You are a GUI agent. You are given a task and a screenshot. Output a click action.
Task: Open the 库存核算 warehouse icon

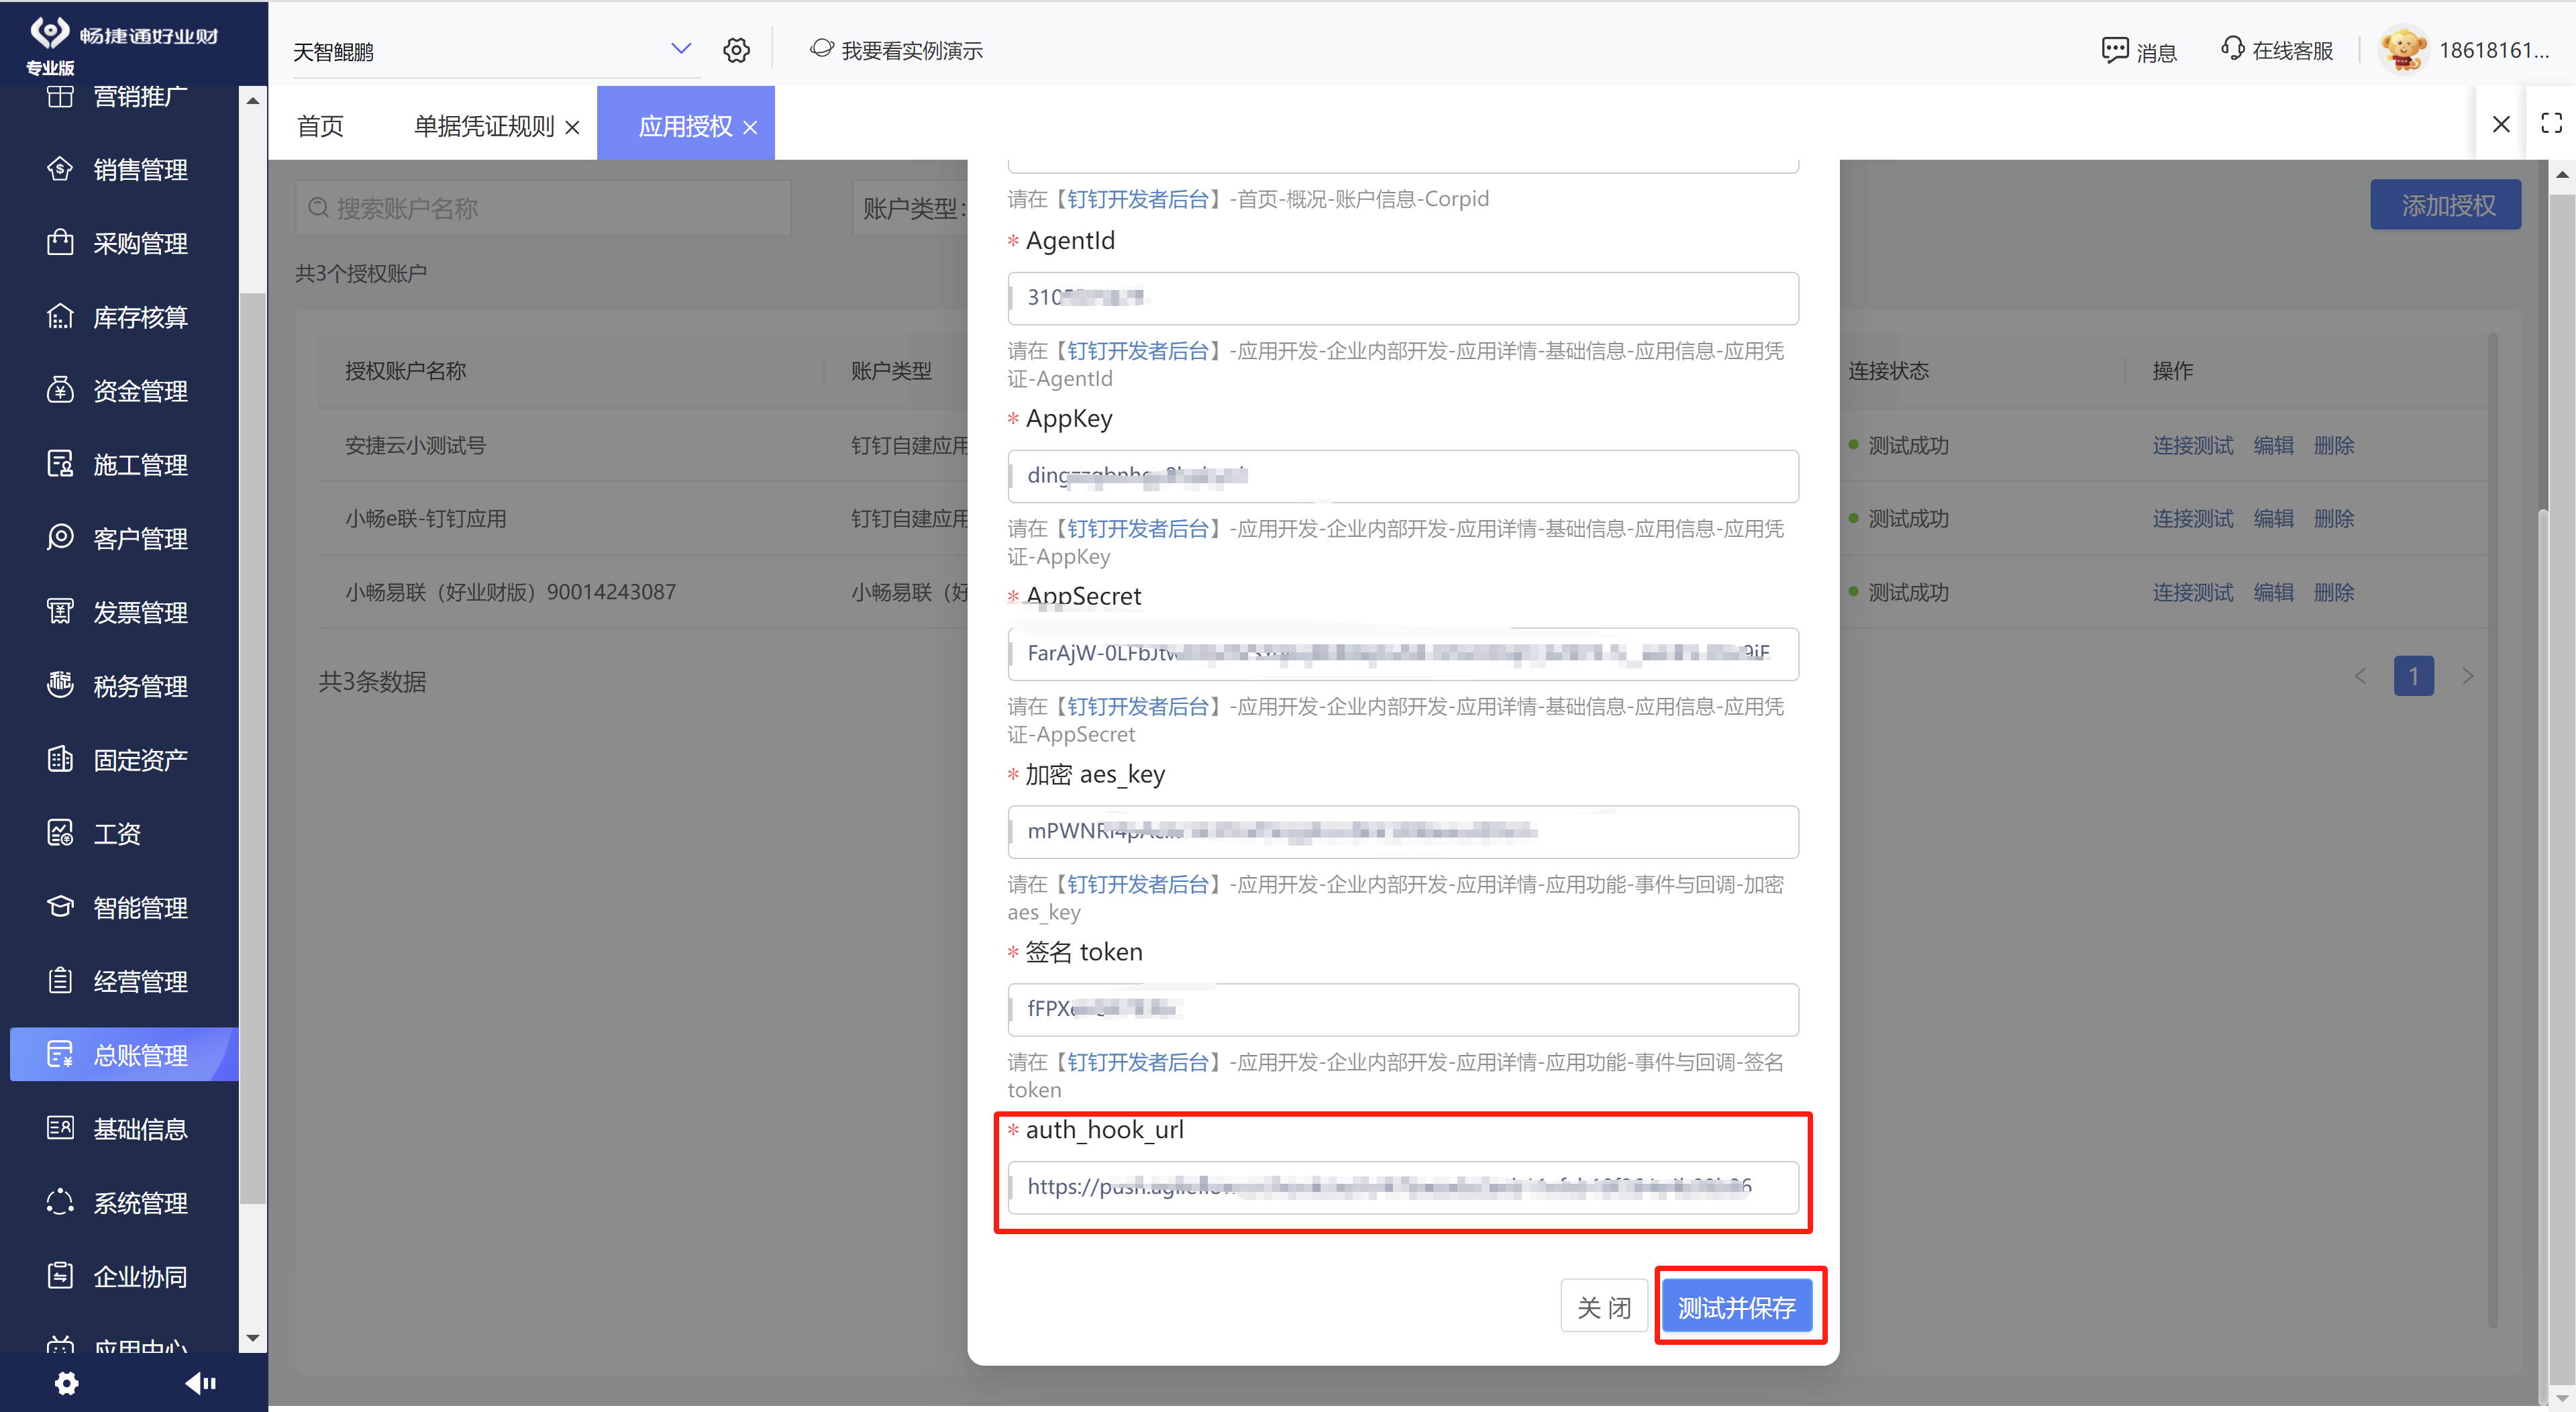click(60, 317)
